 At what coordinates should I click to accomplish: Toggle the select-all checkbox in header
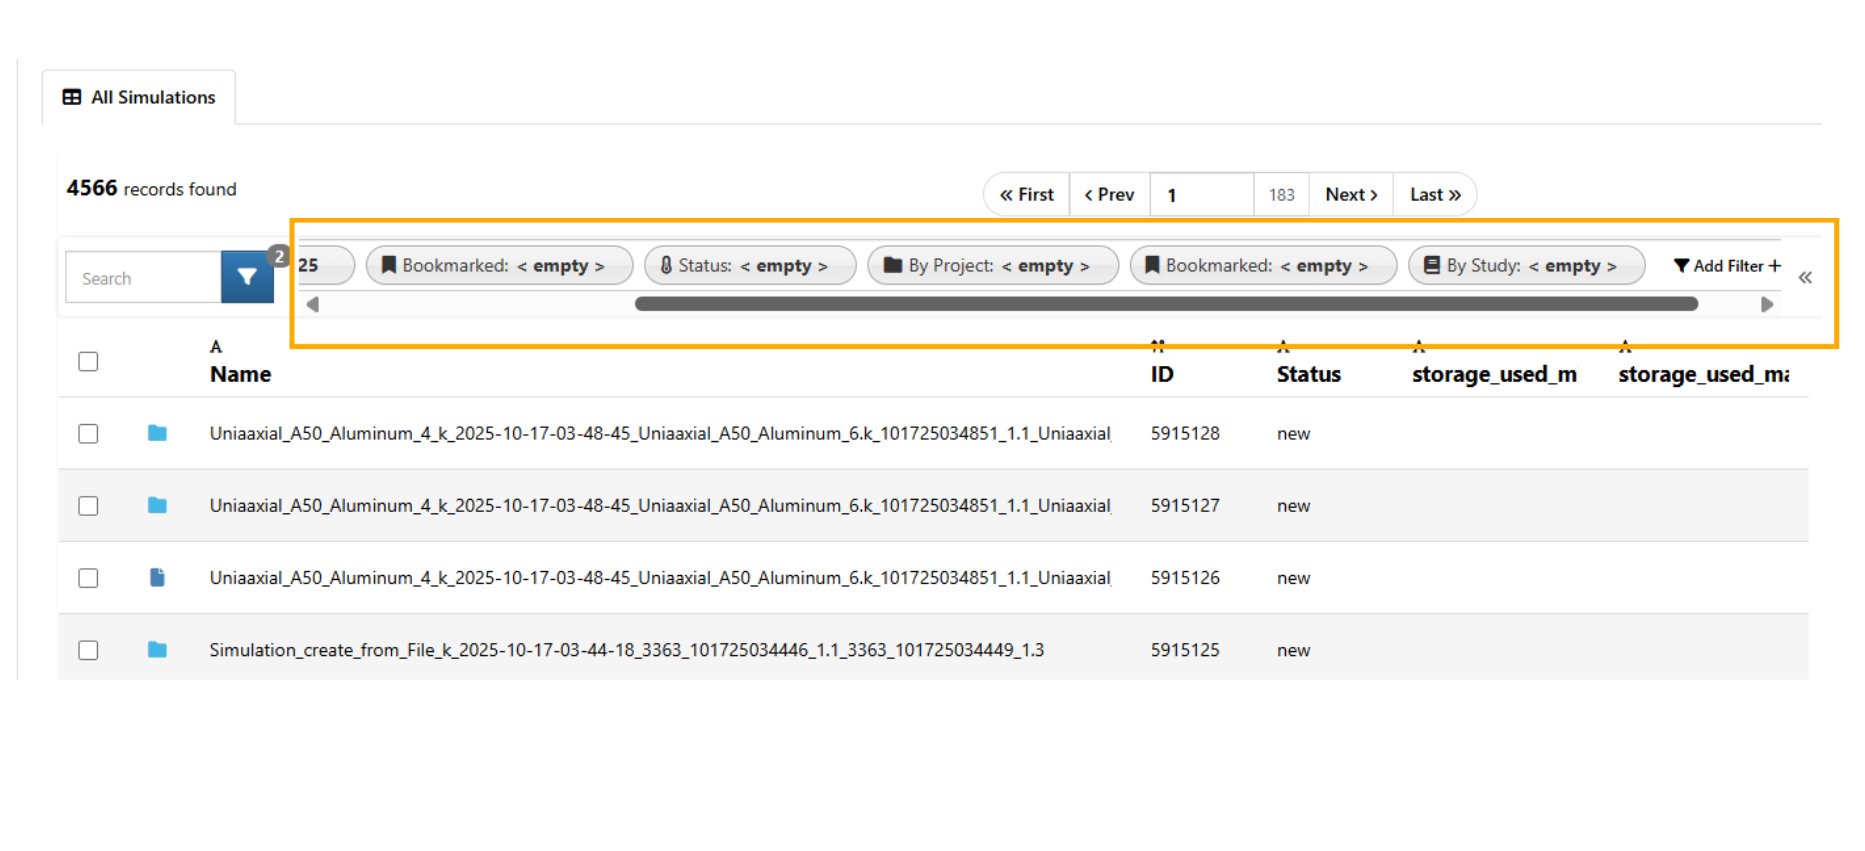88,361
